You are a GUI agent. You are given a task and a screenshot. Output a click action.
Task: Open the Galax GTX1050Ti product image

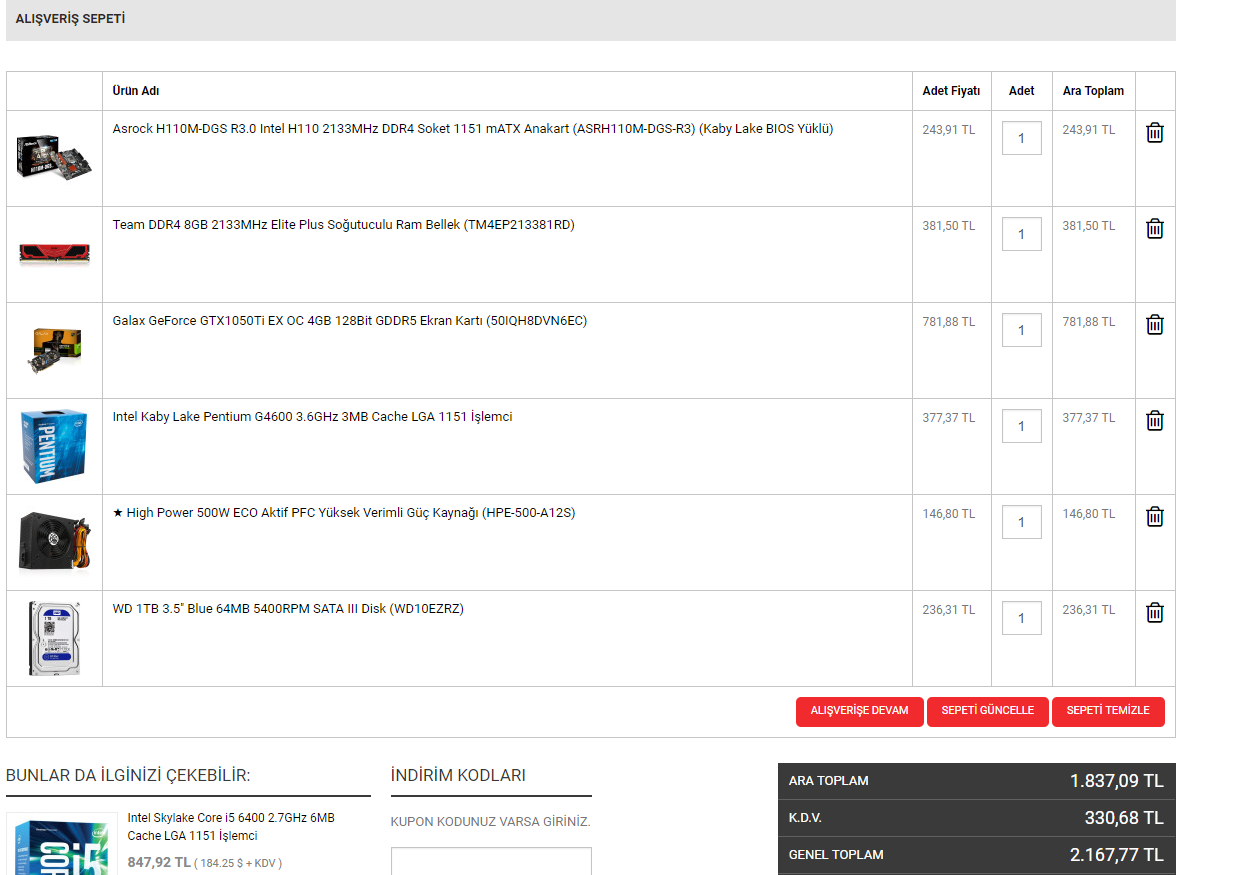[x=54, y=350]
